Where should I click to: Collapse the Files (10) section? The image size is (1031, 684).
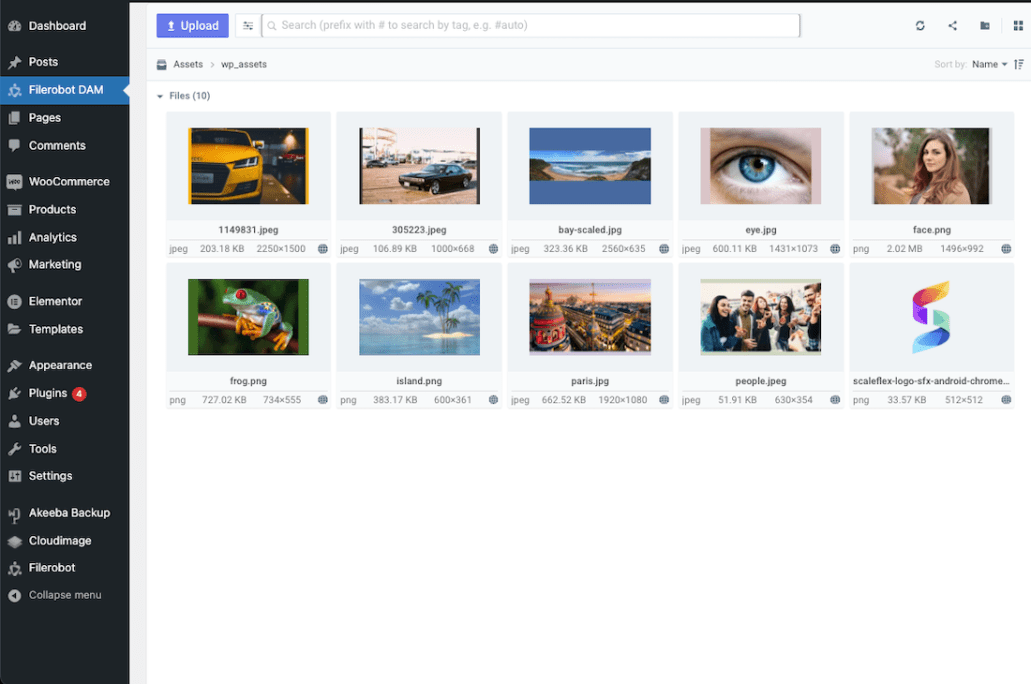pyautogui.click(x=160, y=96)
